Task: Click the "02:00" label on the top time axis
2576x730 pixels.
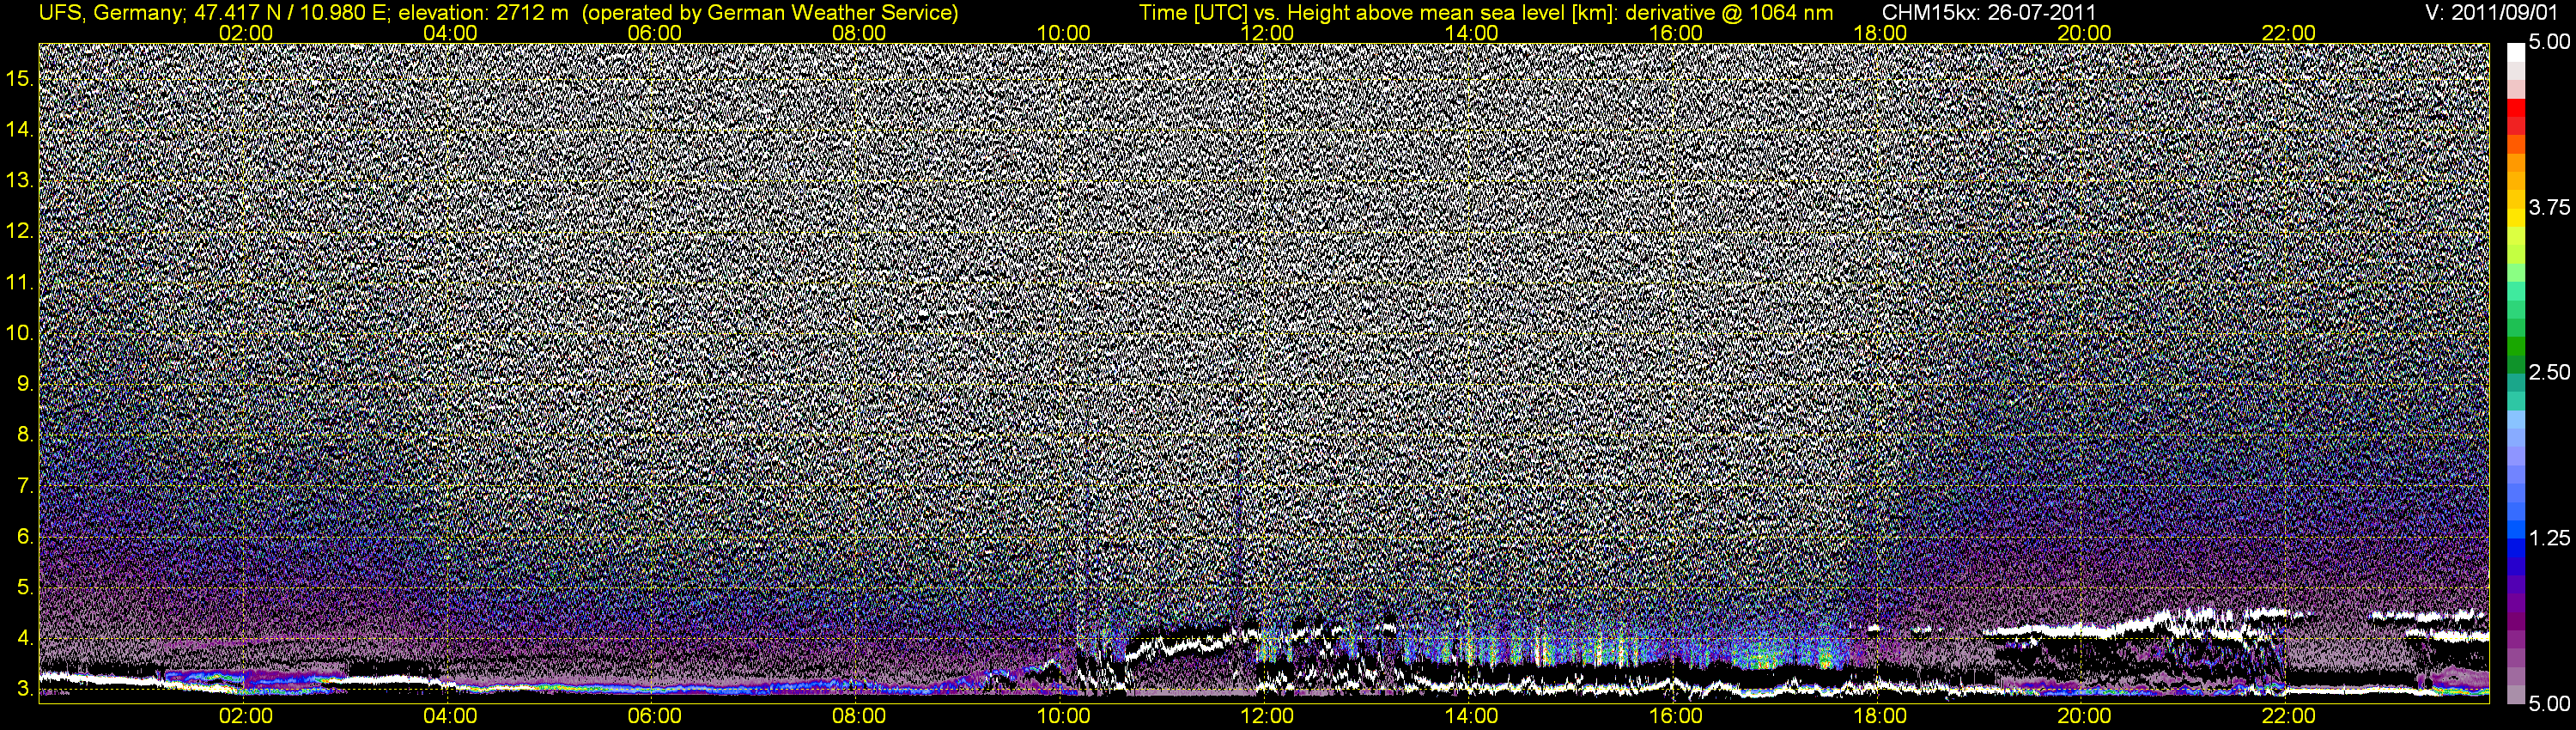Action: (246, 33)
